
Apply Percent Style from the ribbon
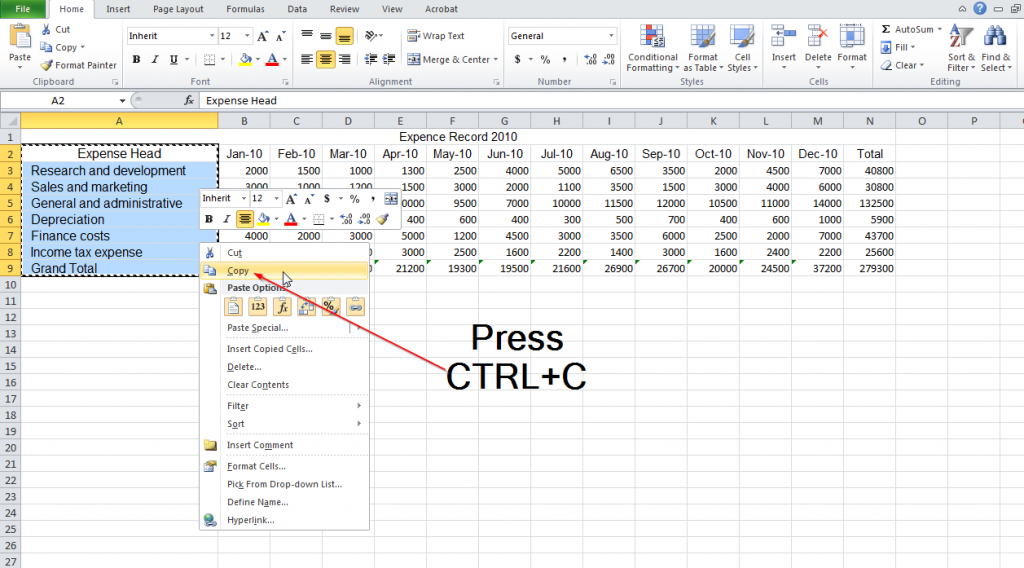click(x=545, y=59)
